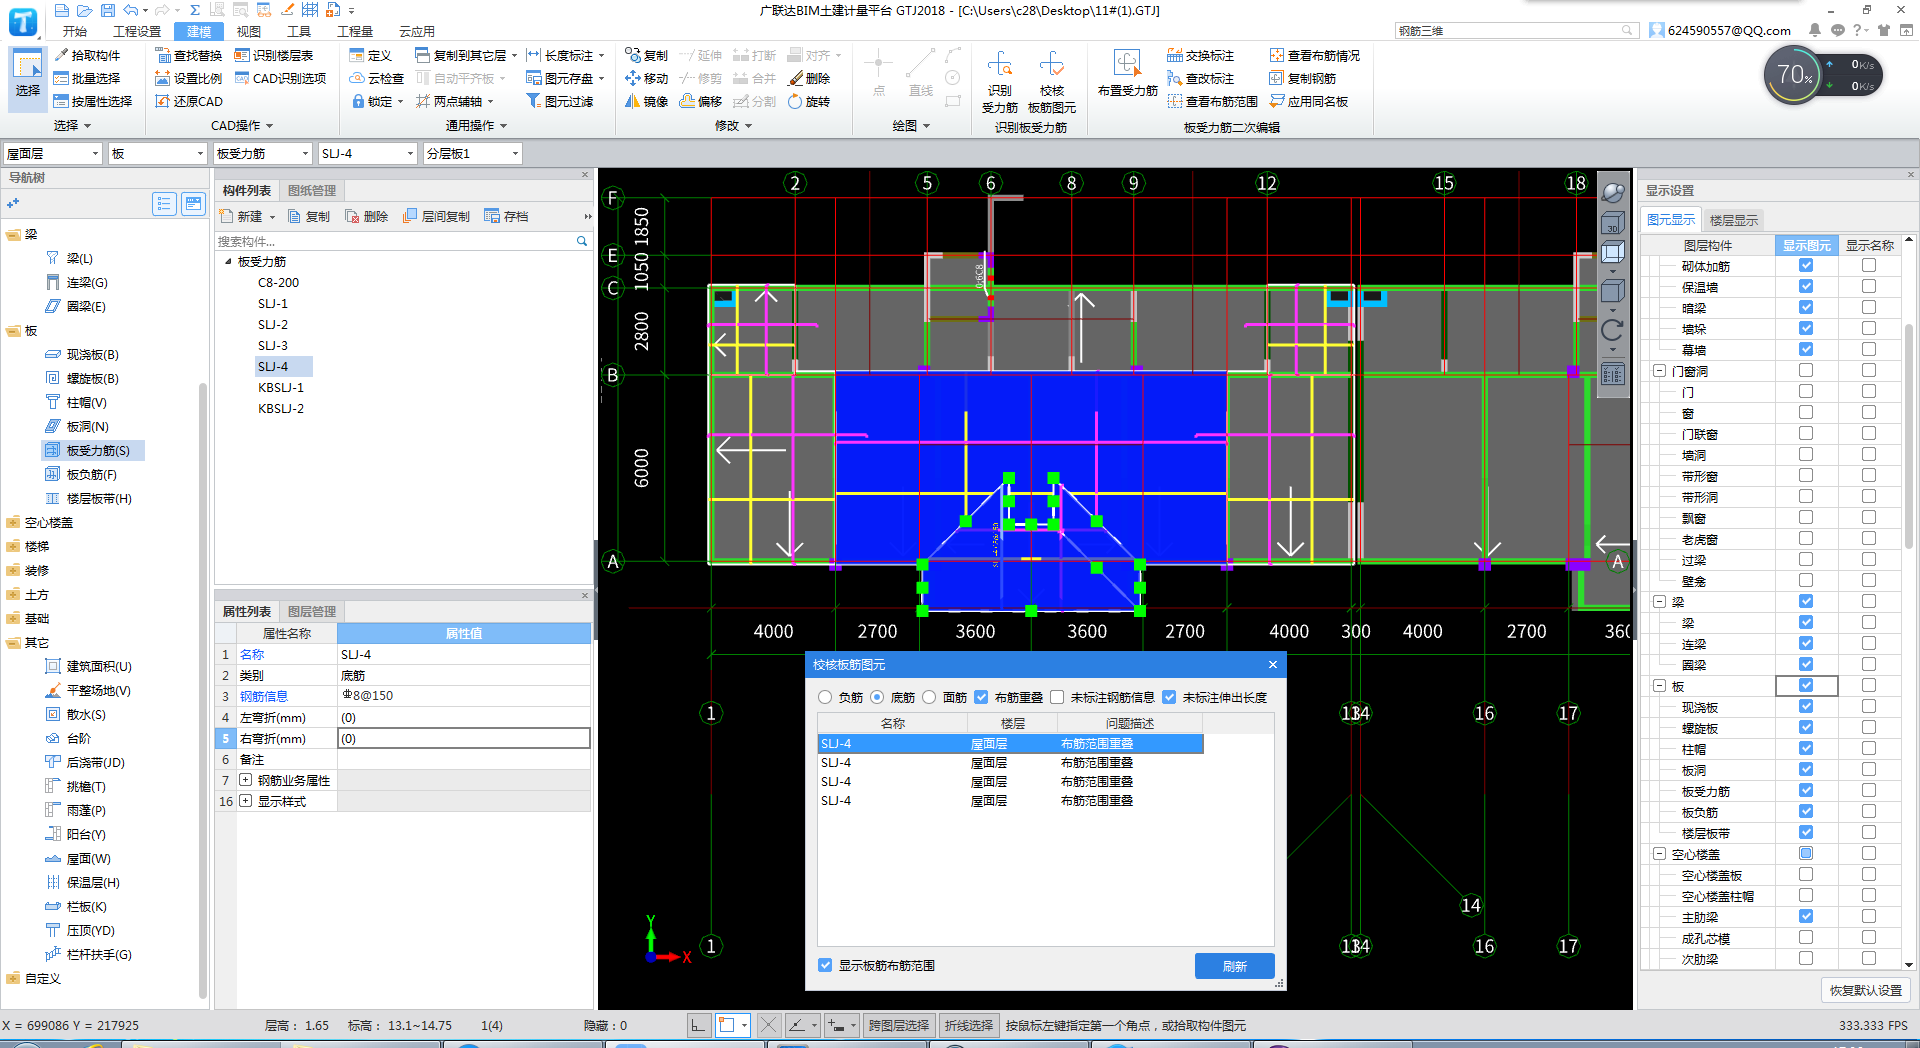Click the 镜像 mirror tool

pyautogui.click(x=646, y=101)
